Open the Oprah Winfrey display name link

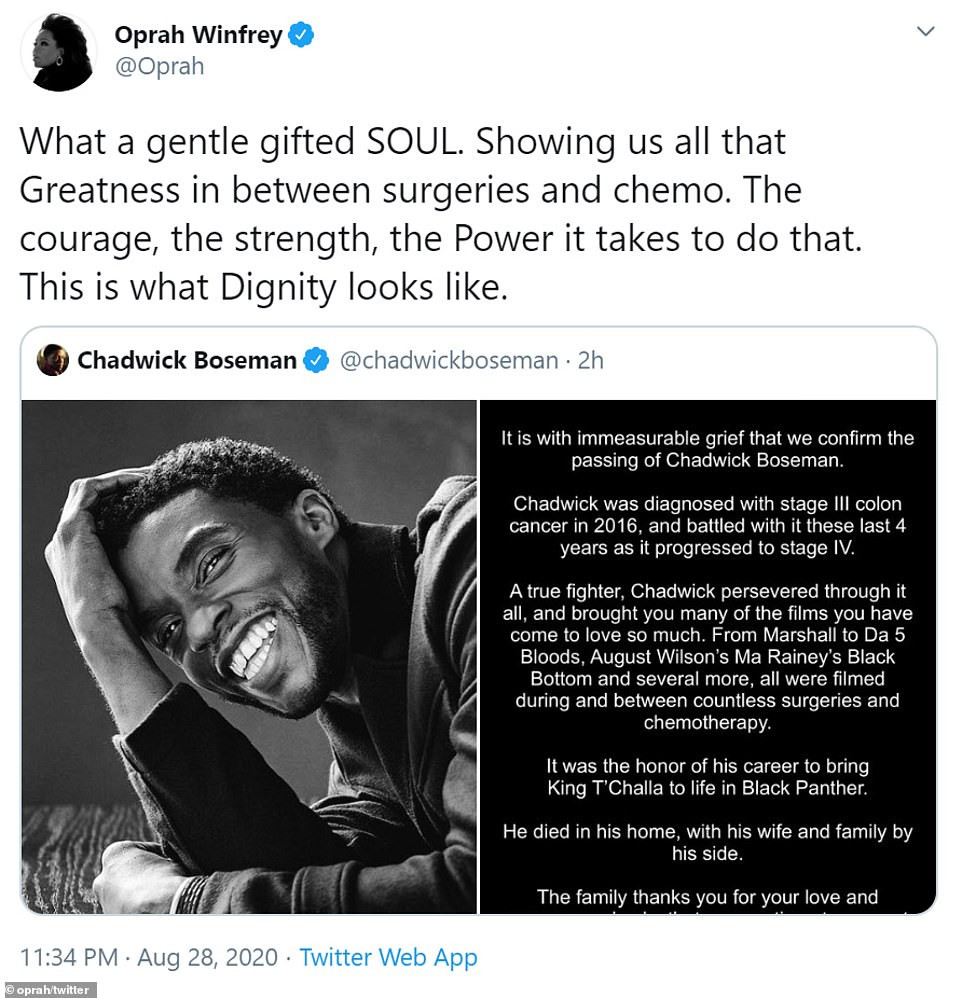click(x=199, y=36)
